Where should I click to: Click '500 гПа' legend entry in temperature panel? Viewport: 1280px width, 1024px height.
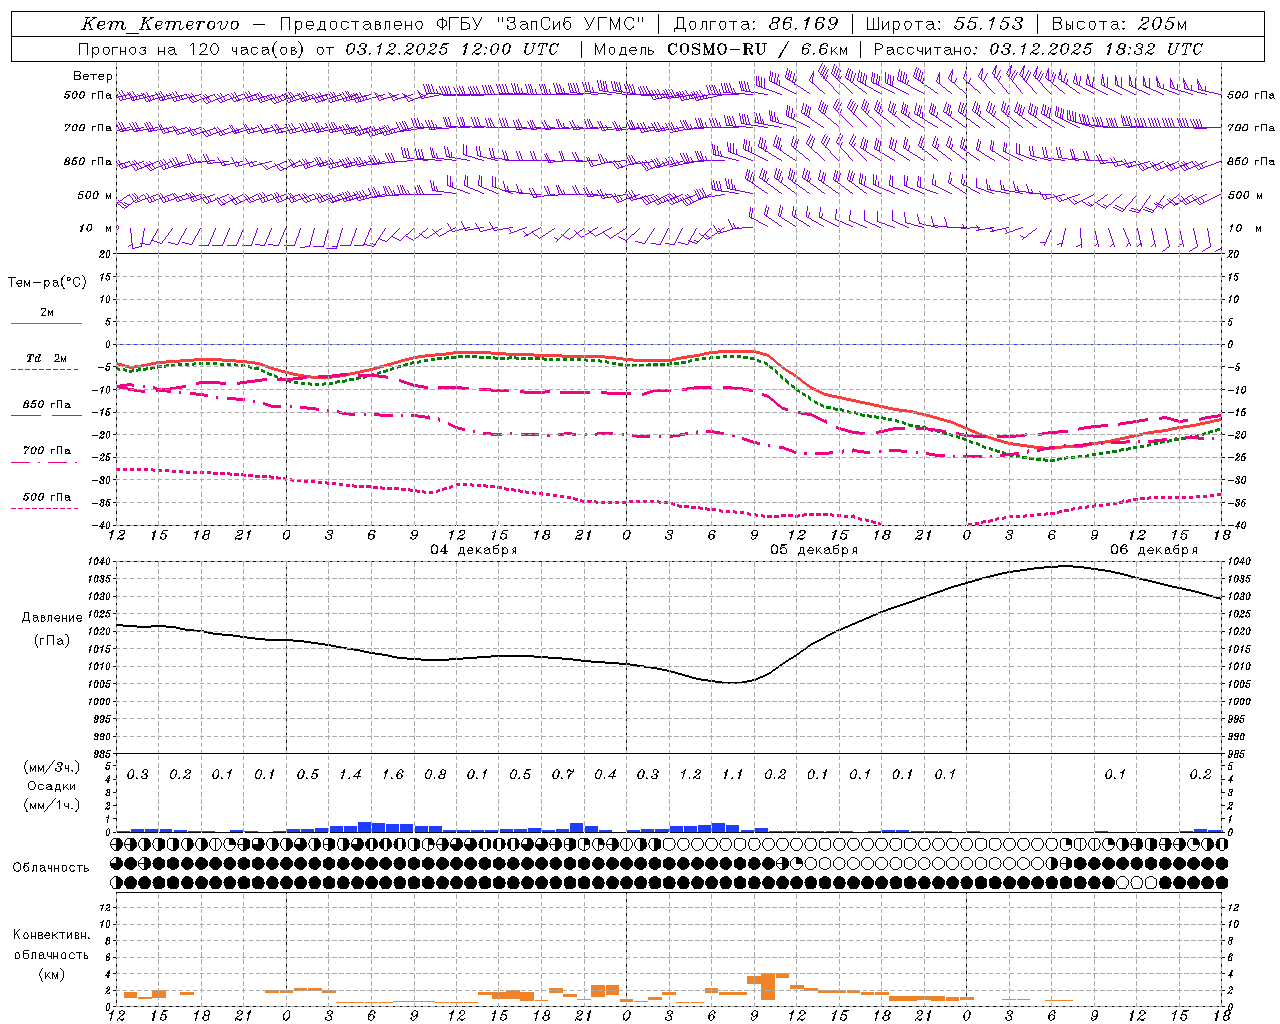pos(47,497)
